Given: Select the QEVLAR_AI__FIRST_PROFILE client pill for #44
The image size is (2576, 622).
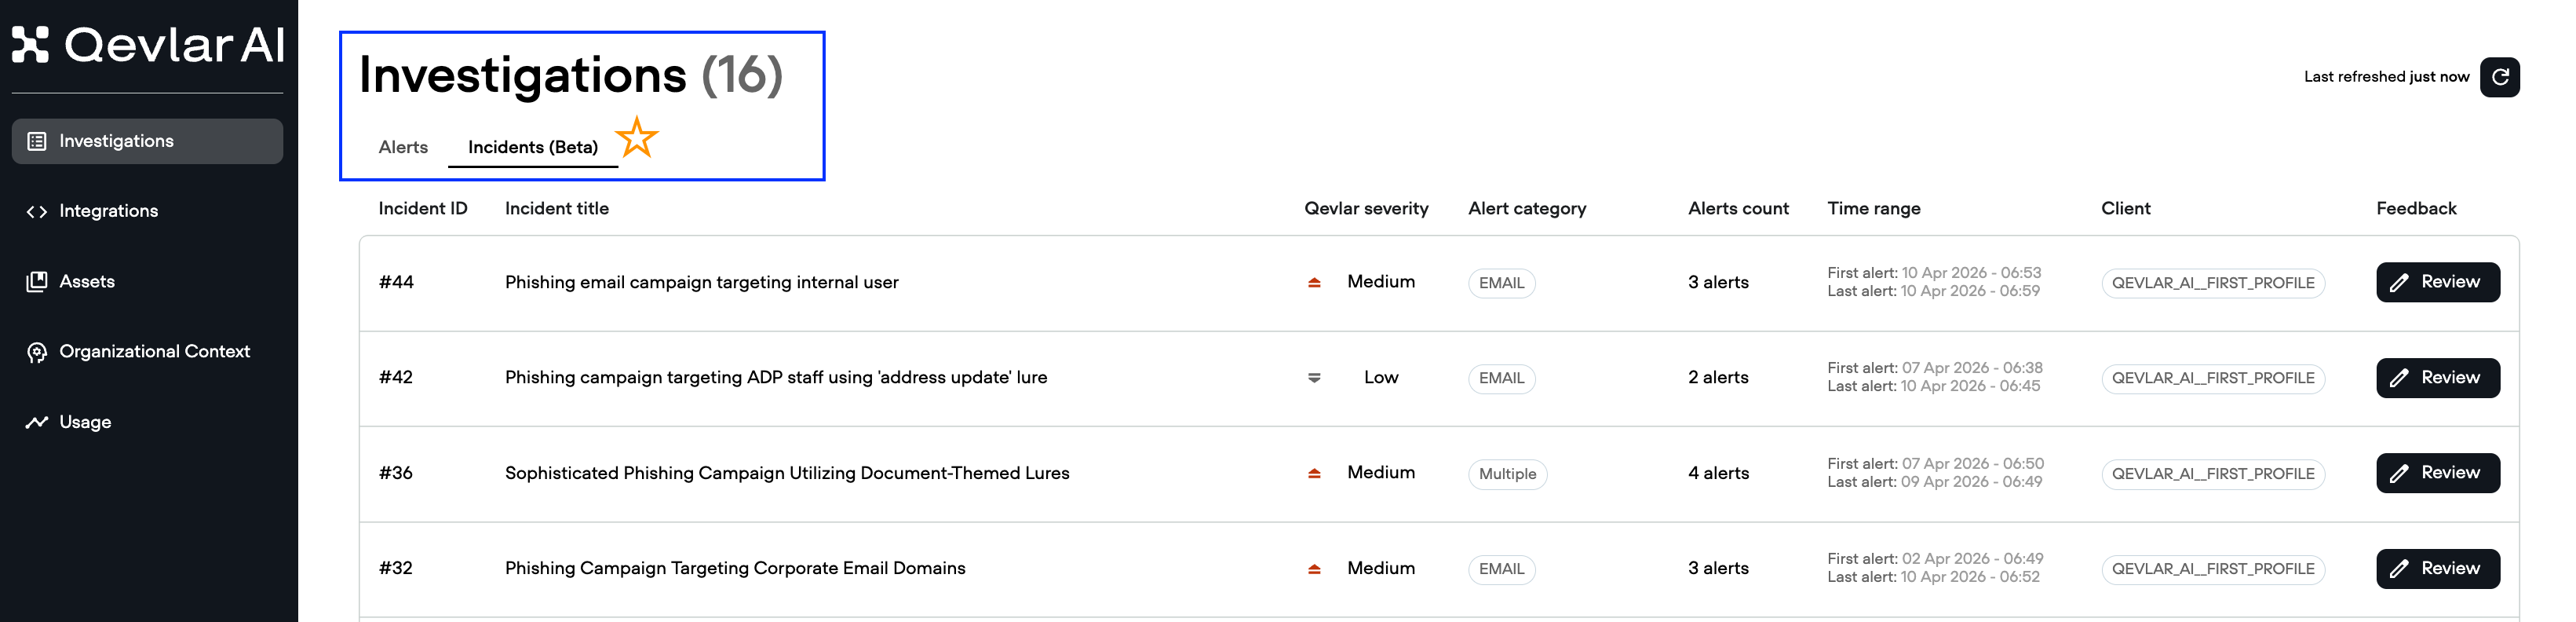Looking at the screenshot, I should 2213,283.
